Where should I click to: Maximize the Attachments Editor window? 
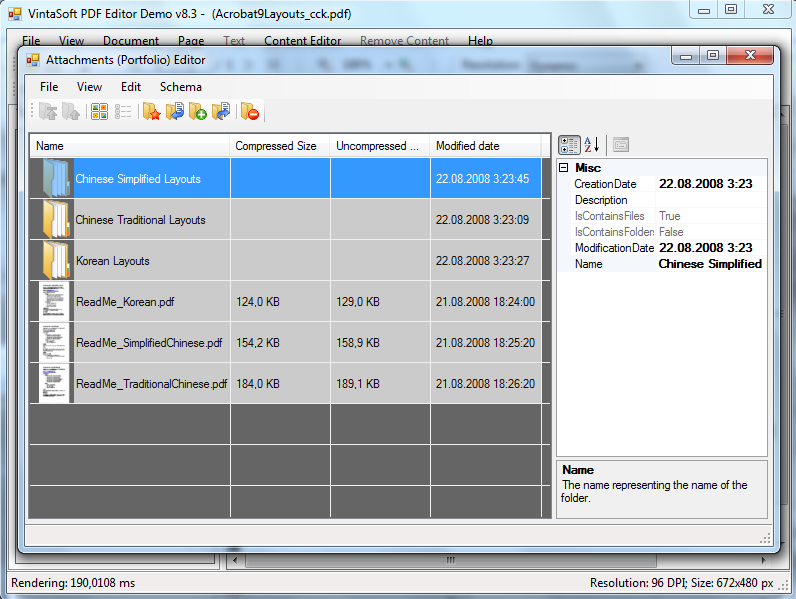click(713, 55)
